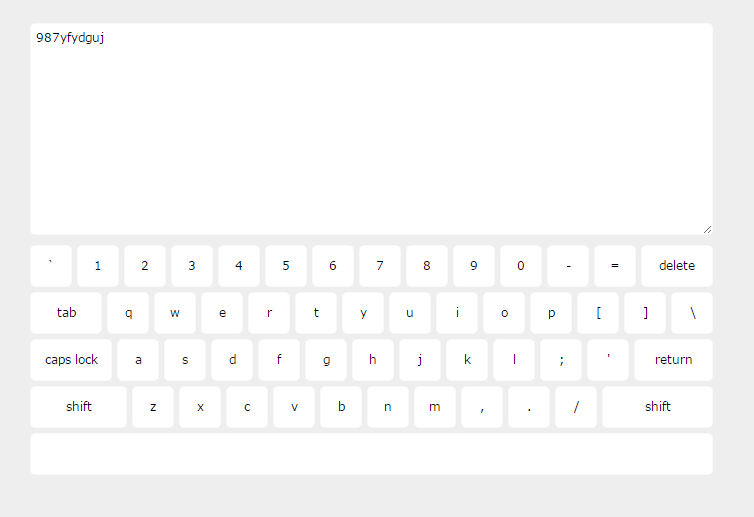This screenshot has width=754, height=517.
Task: Click the semicolon key
Action: 561,360
